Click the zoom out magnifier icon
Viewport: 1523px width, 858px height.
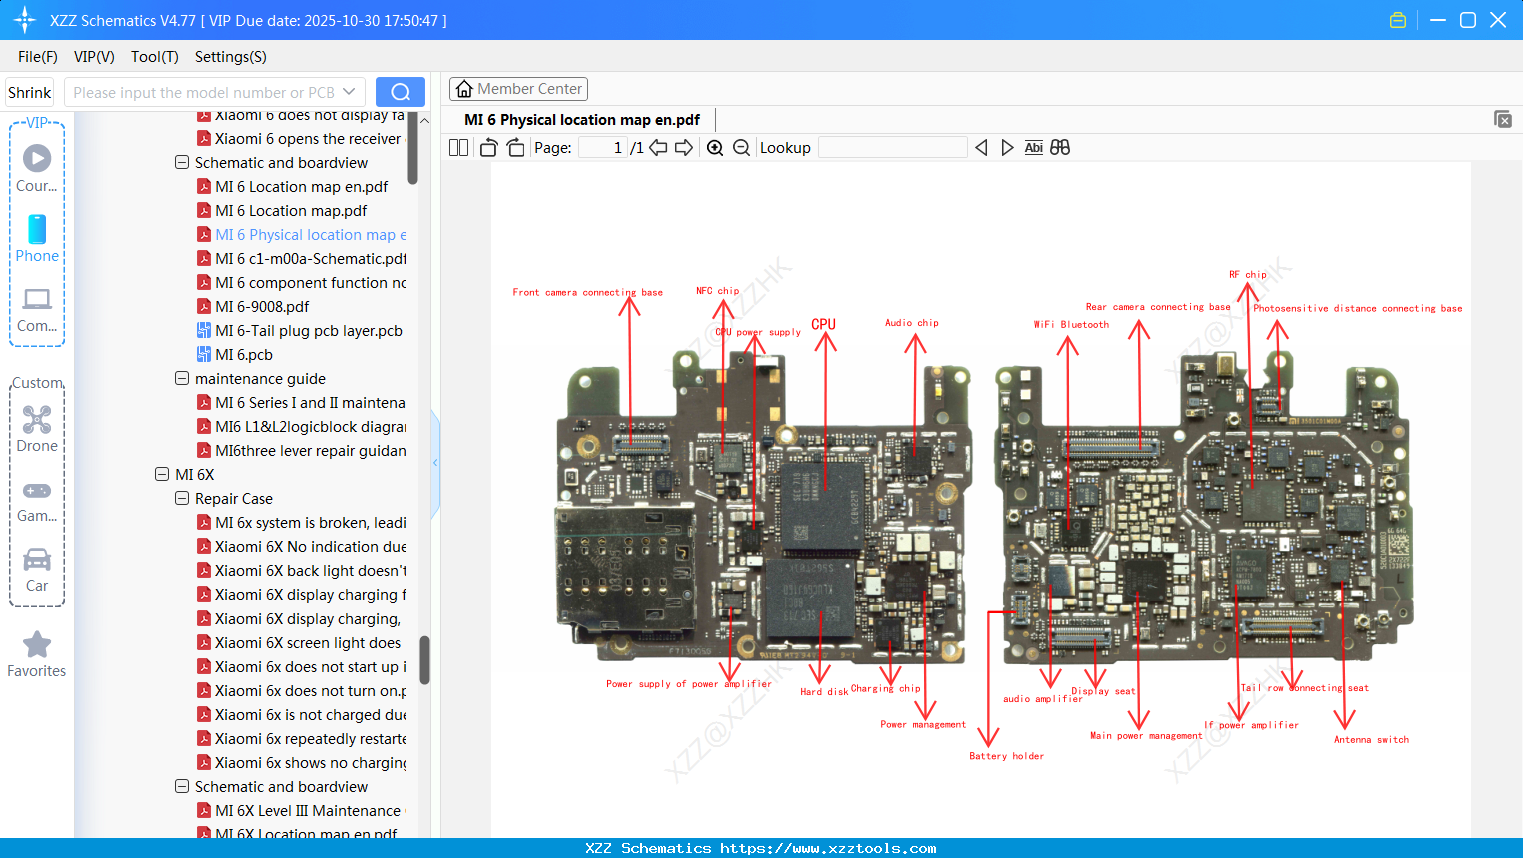(x=741, y=148)
